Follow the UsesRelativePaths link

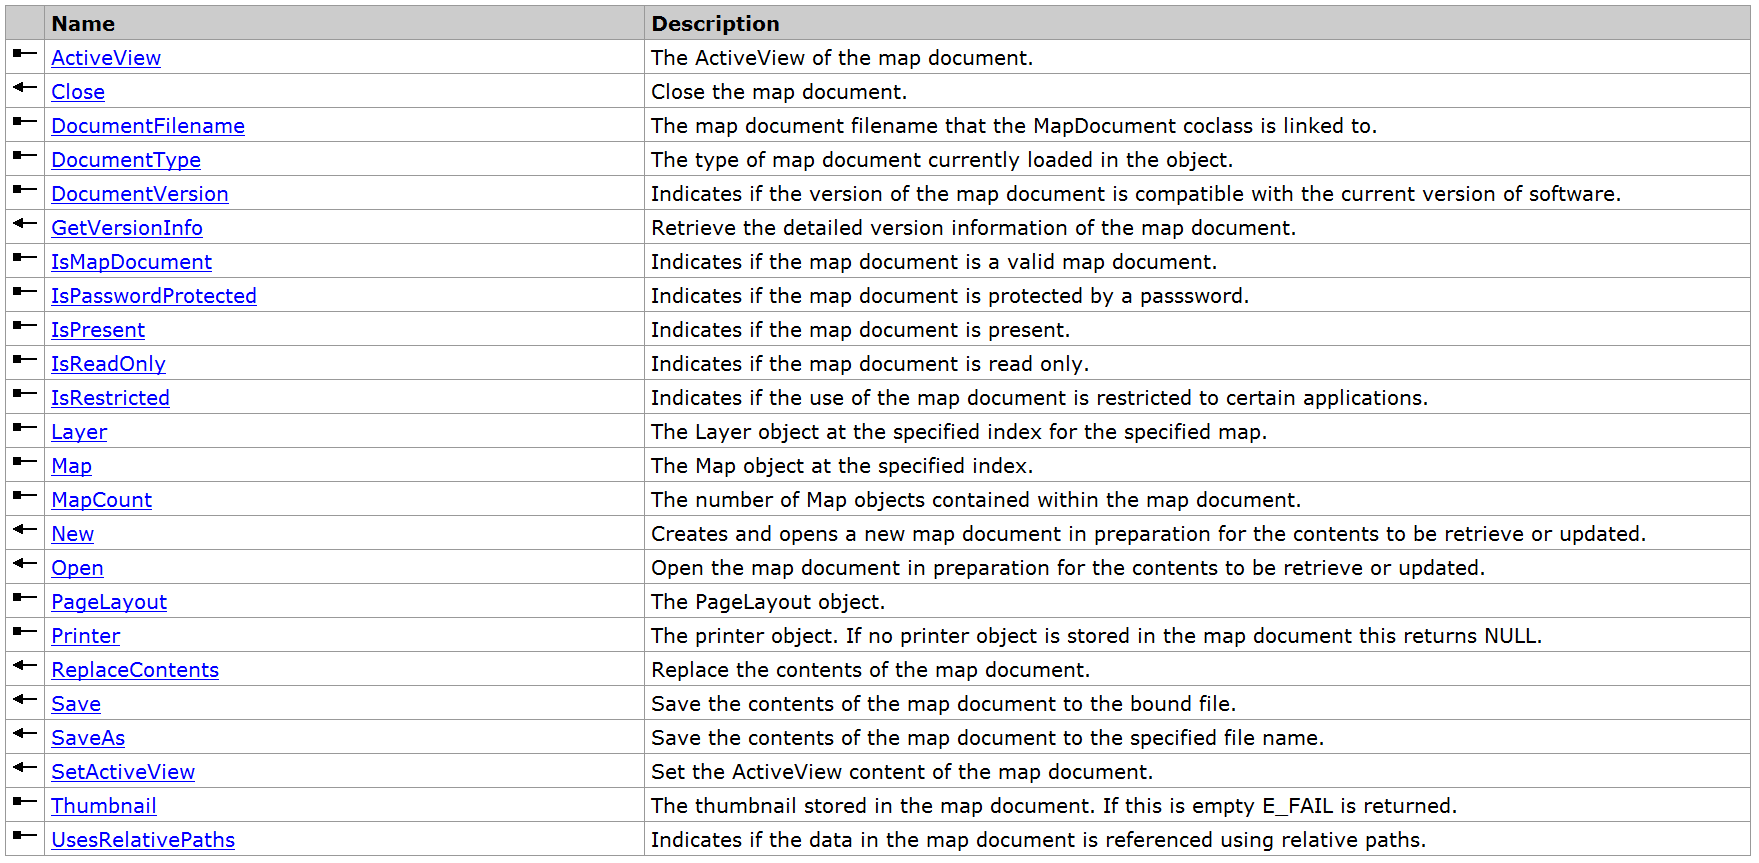[143, 840]
